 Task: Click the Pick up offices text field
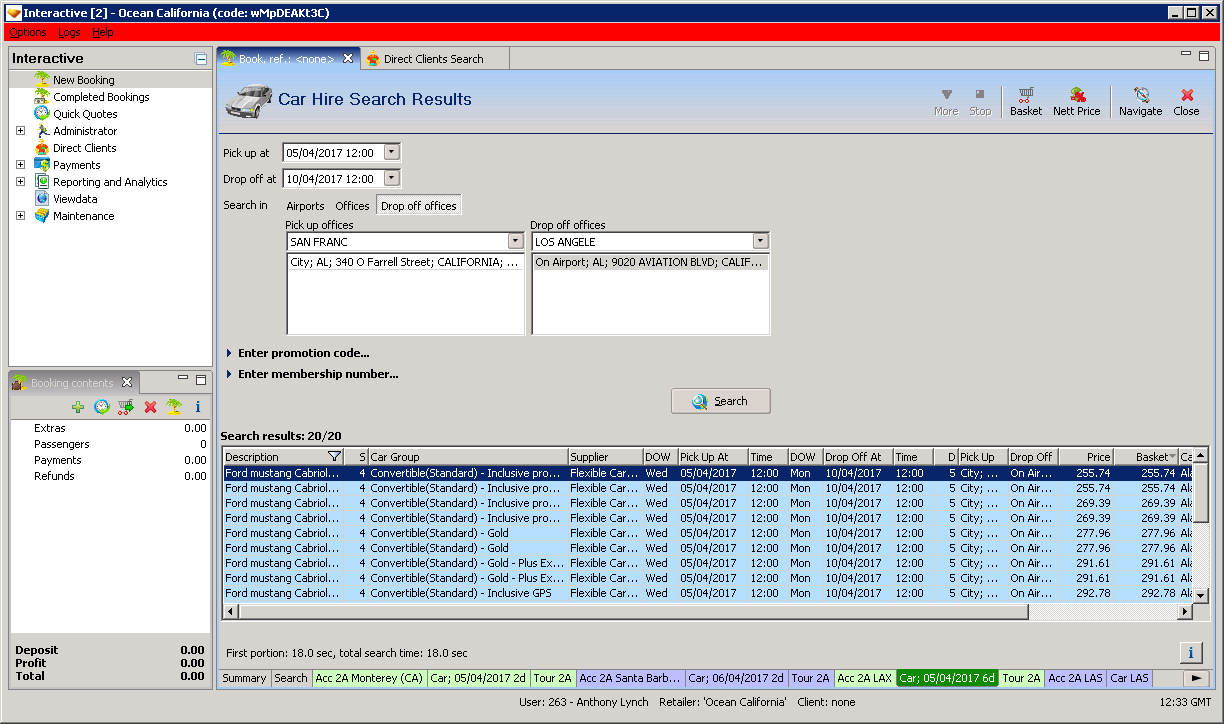[396, 241]
